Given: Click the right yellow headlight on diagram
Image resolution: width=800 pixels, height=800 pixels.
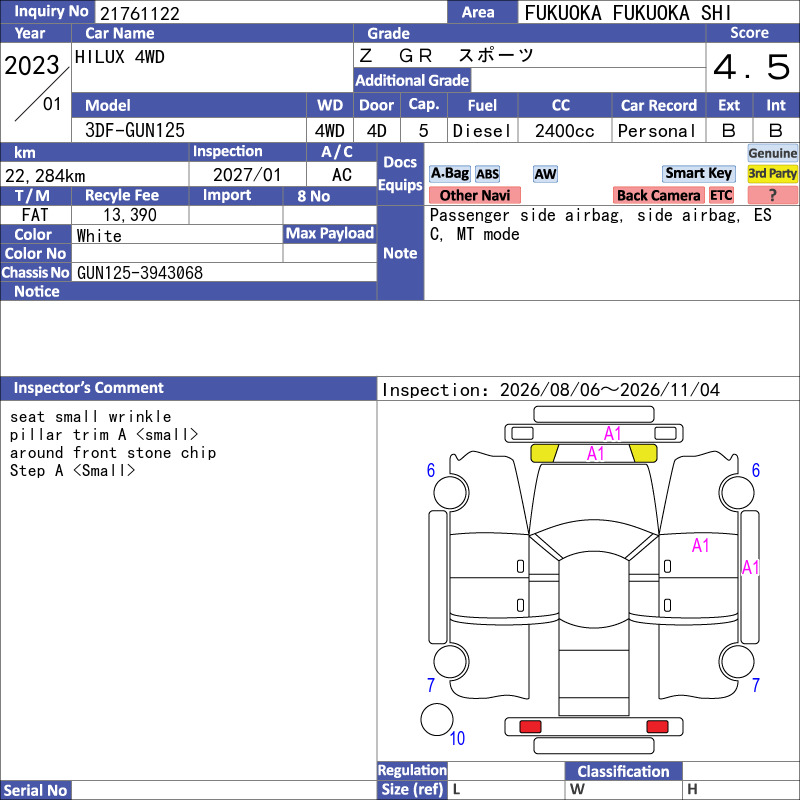Looking at the screenshot, I should [x=643, y=453].
